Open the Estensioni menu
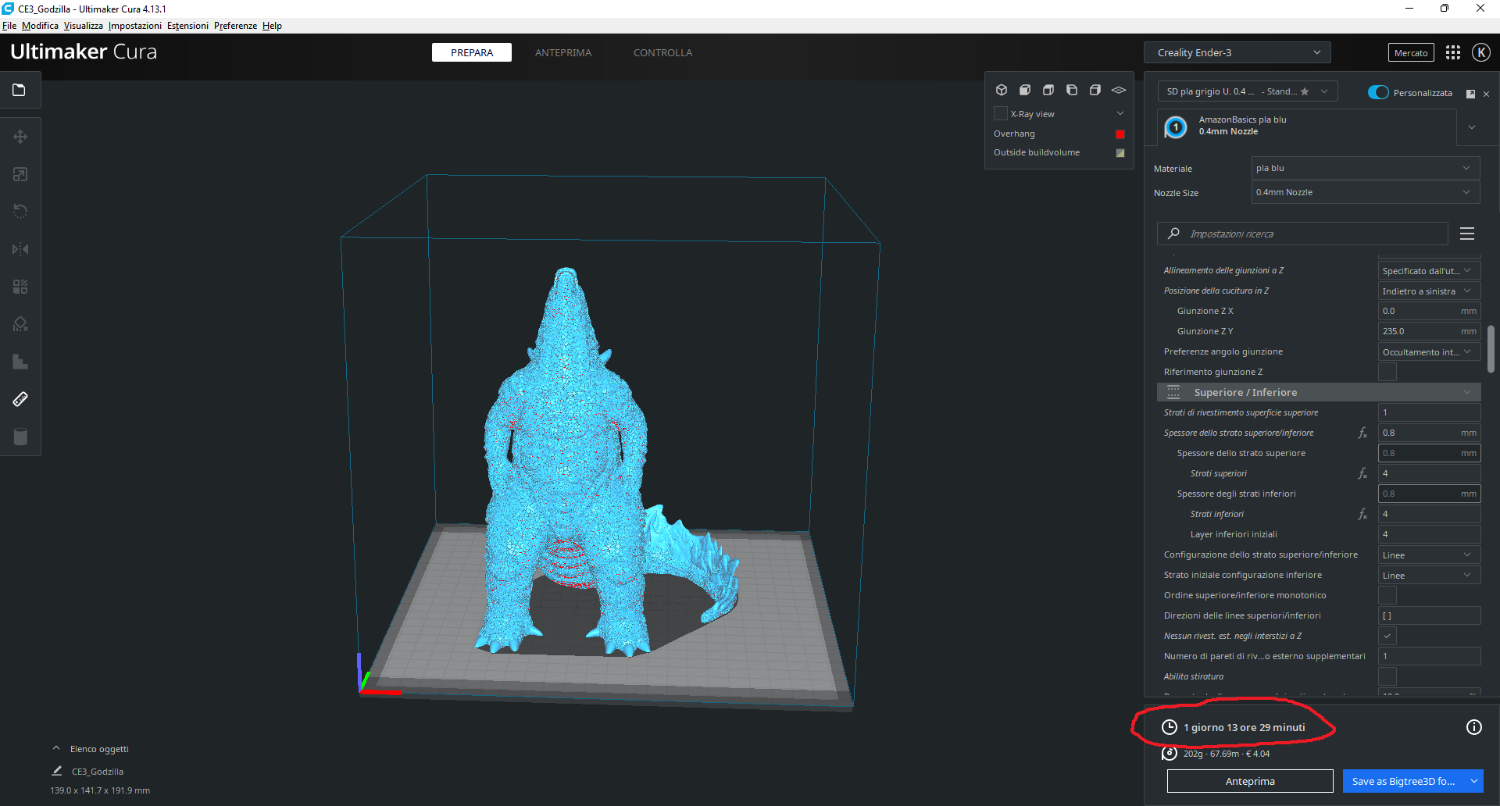Viewport: 1500px width, 806px height. click(x=188, y=25)
